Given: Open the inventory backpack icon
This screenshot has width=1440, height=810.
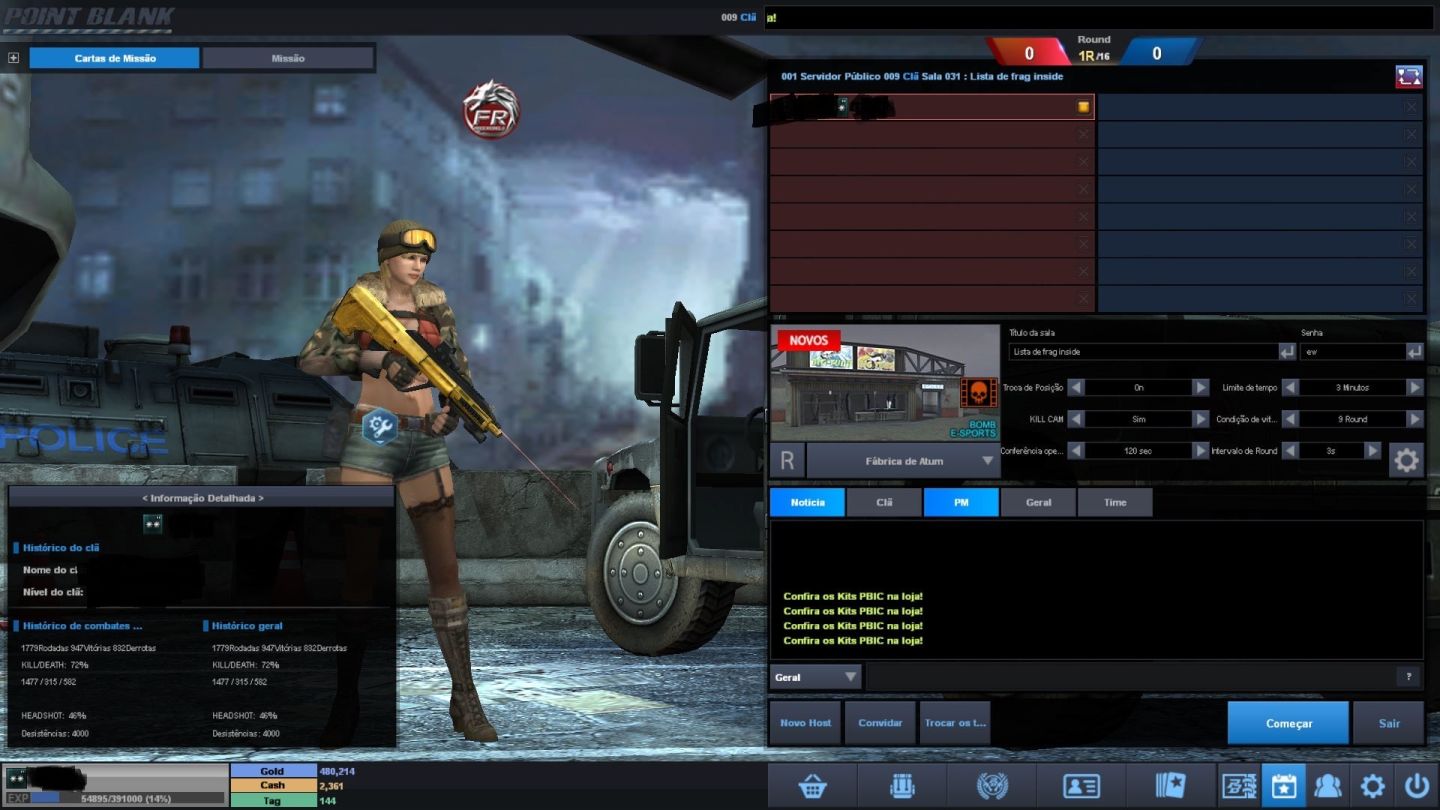Looking at the screenshot, I should click(x=902, y=786).
